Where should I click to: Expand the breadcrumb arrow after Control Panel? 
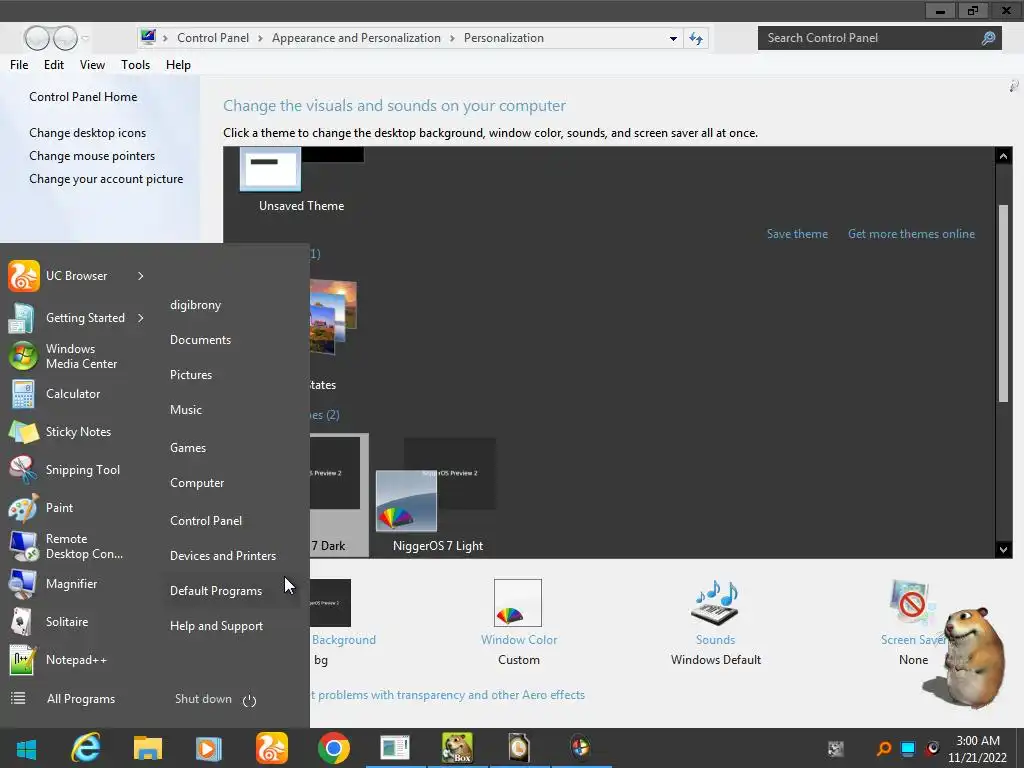pyautogui.click(x=260, y=38)
